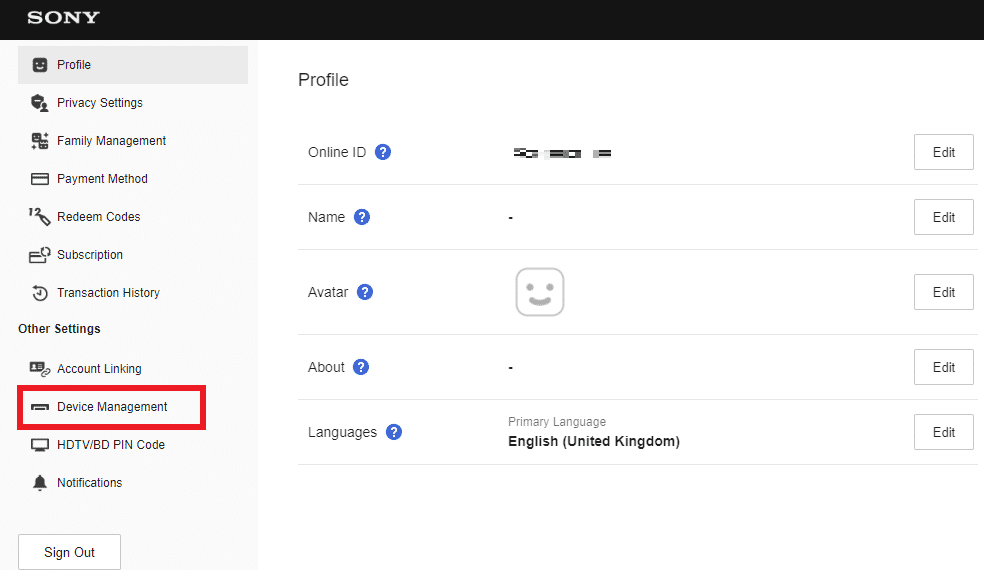Click the avatar smiley face image
This screenshot has height=570, width=984.
[540, 292]
